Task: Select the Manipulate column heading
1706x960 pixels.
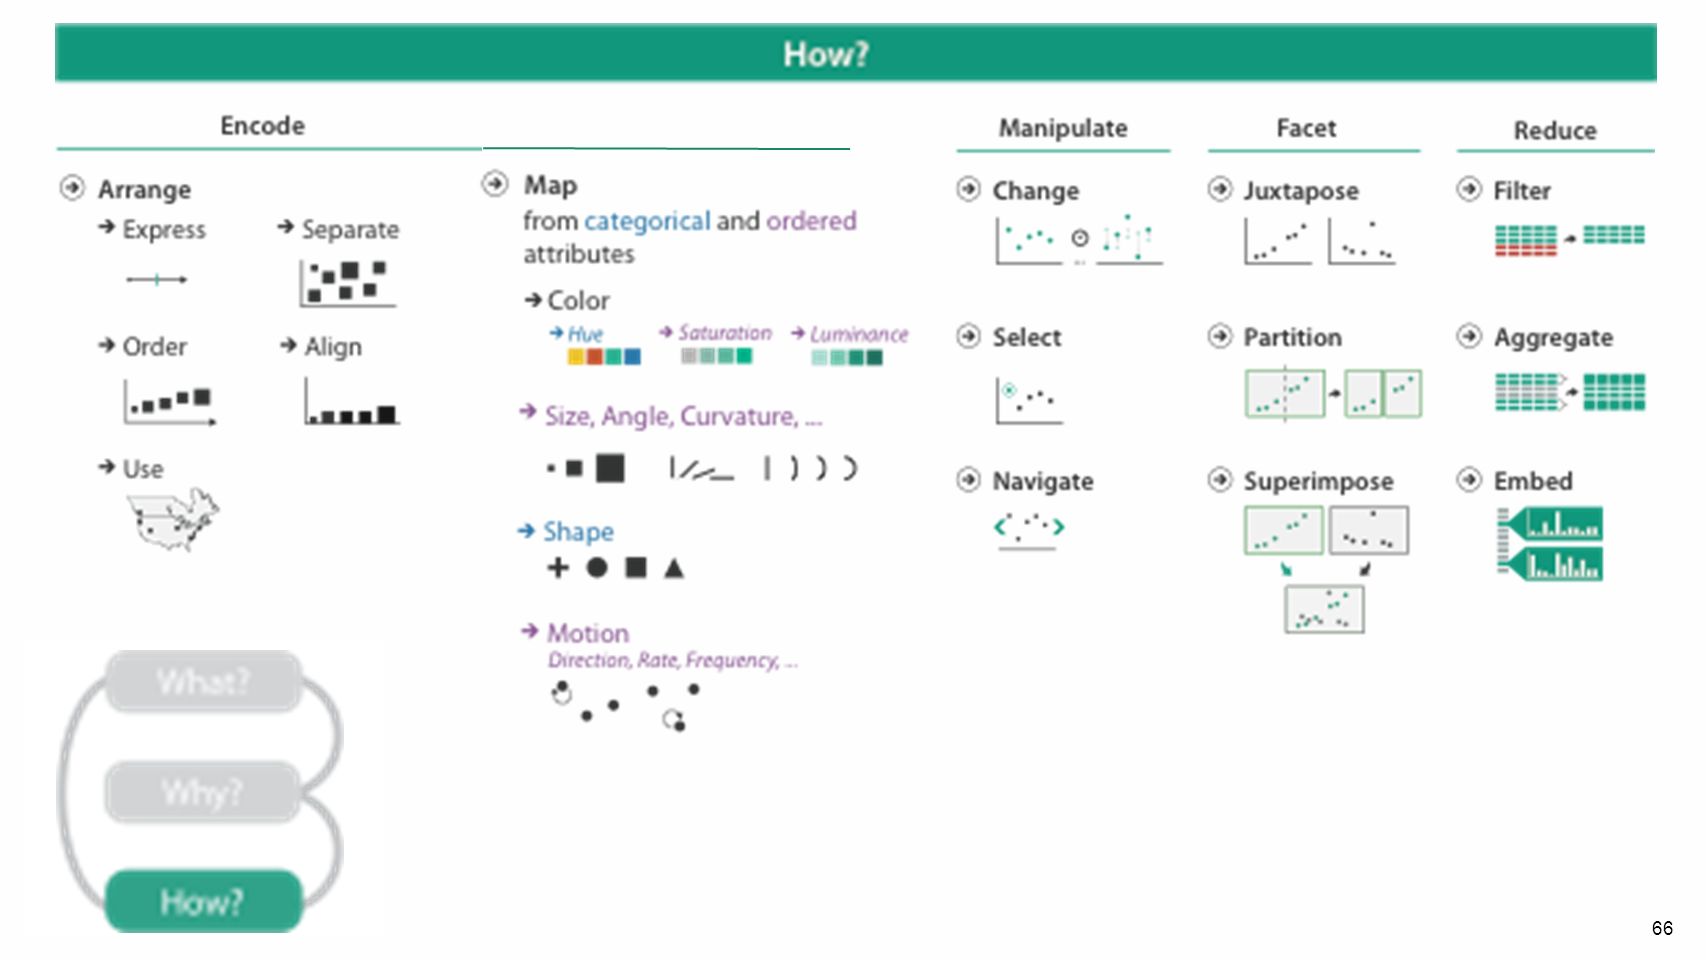Action: [1063, 128]
